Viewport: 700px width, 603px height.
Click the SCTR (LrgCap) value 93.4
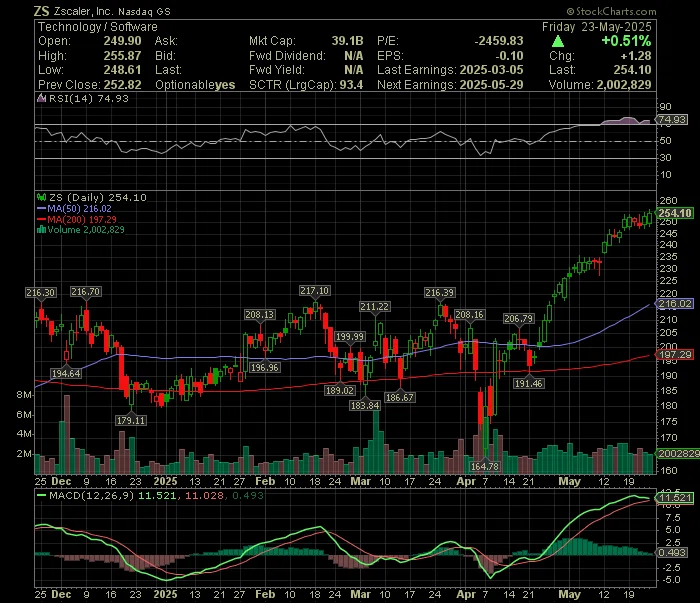click(351, 85)
